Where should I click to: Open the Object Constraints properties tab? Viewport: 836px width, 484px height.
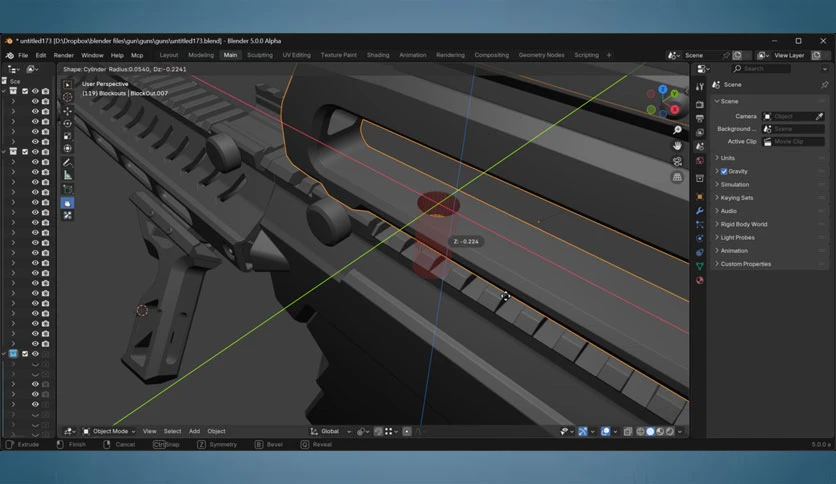point(700,252)
